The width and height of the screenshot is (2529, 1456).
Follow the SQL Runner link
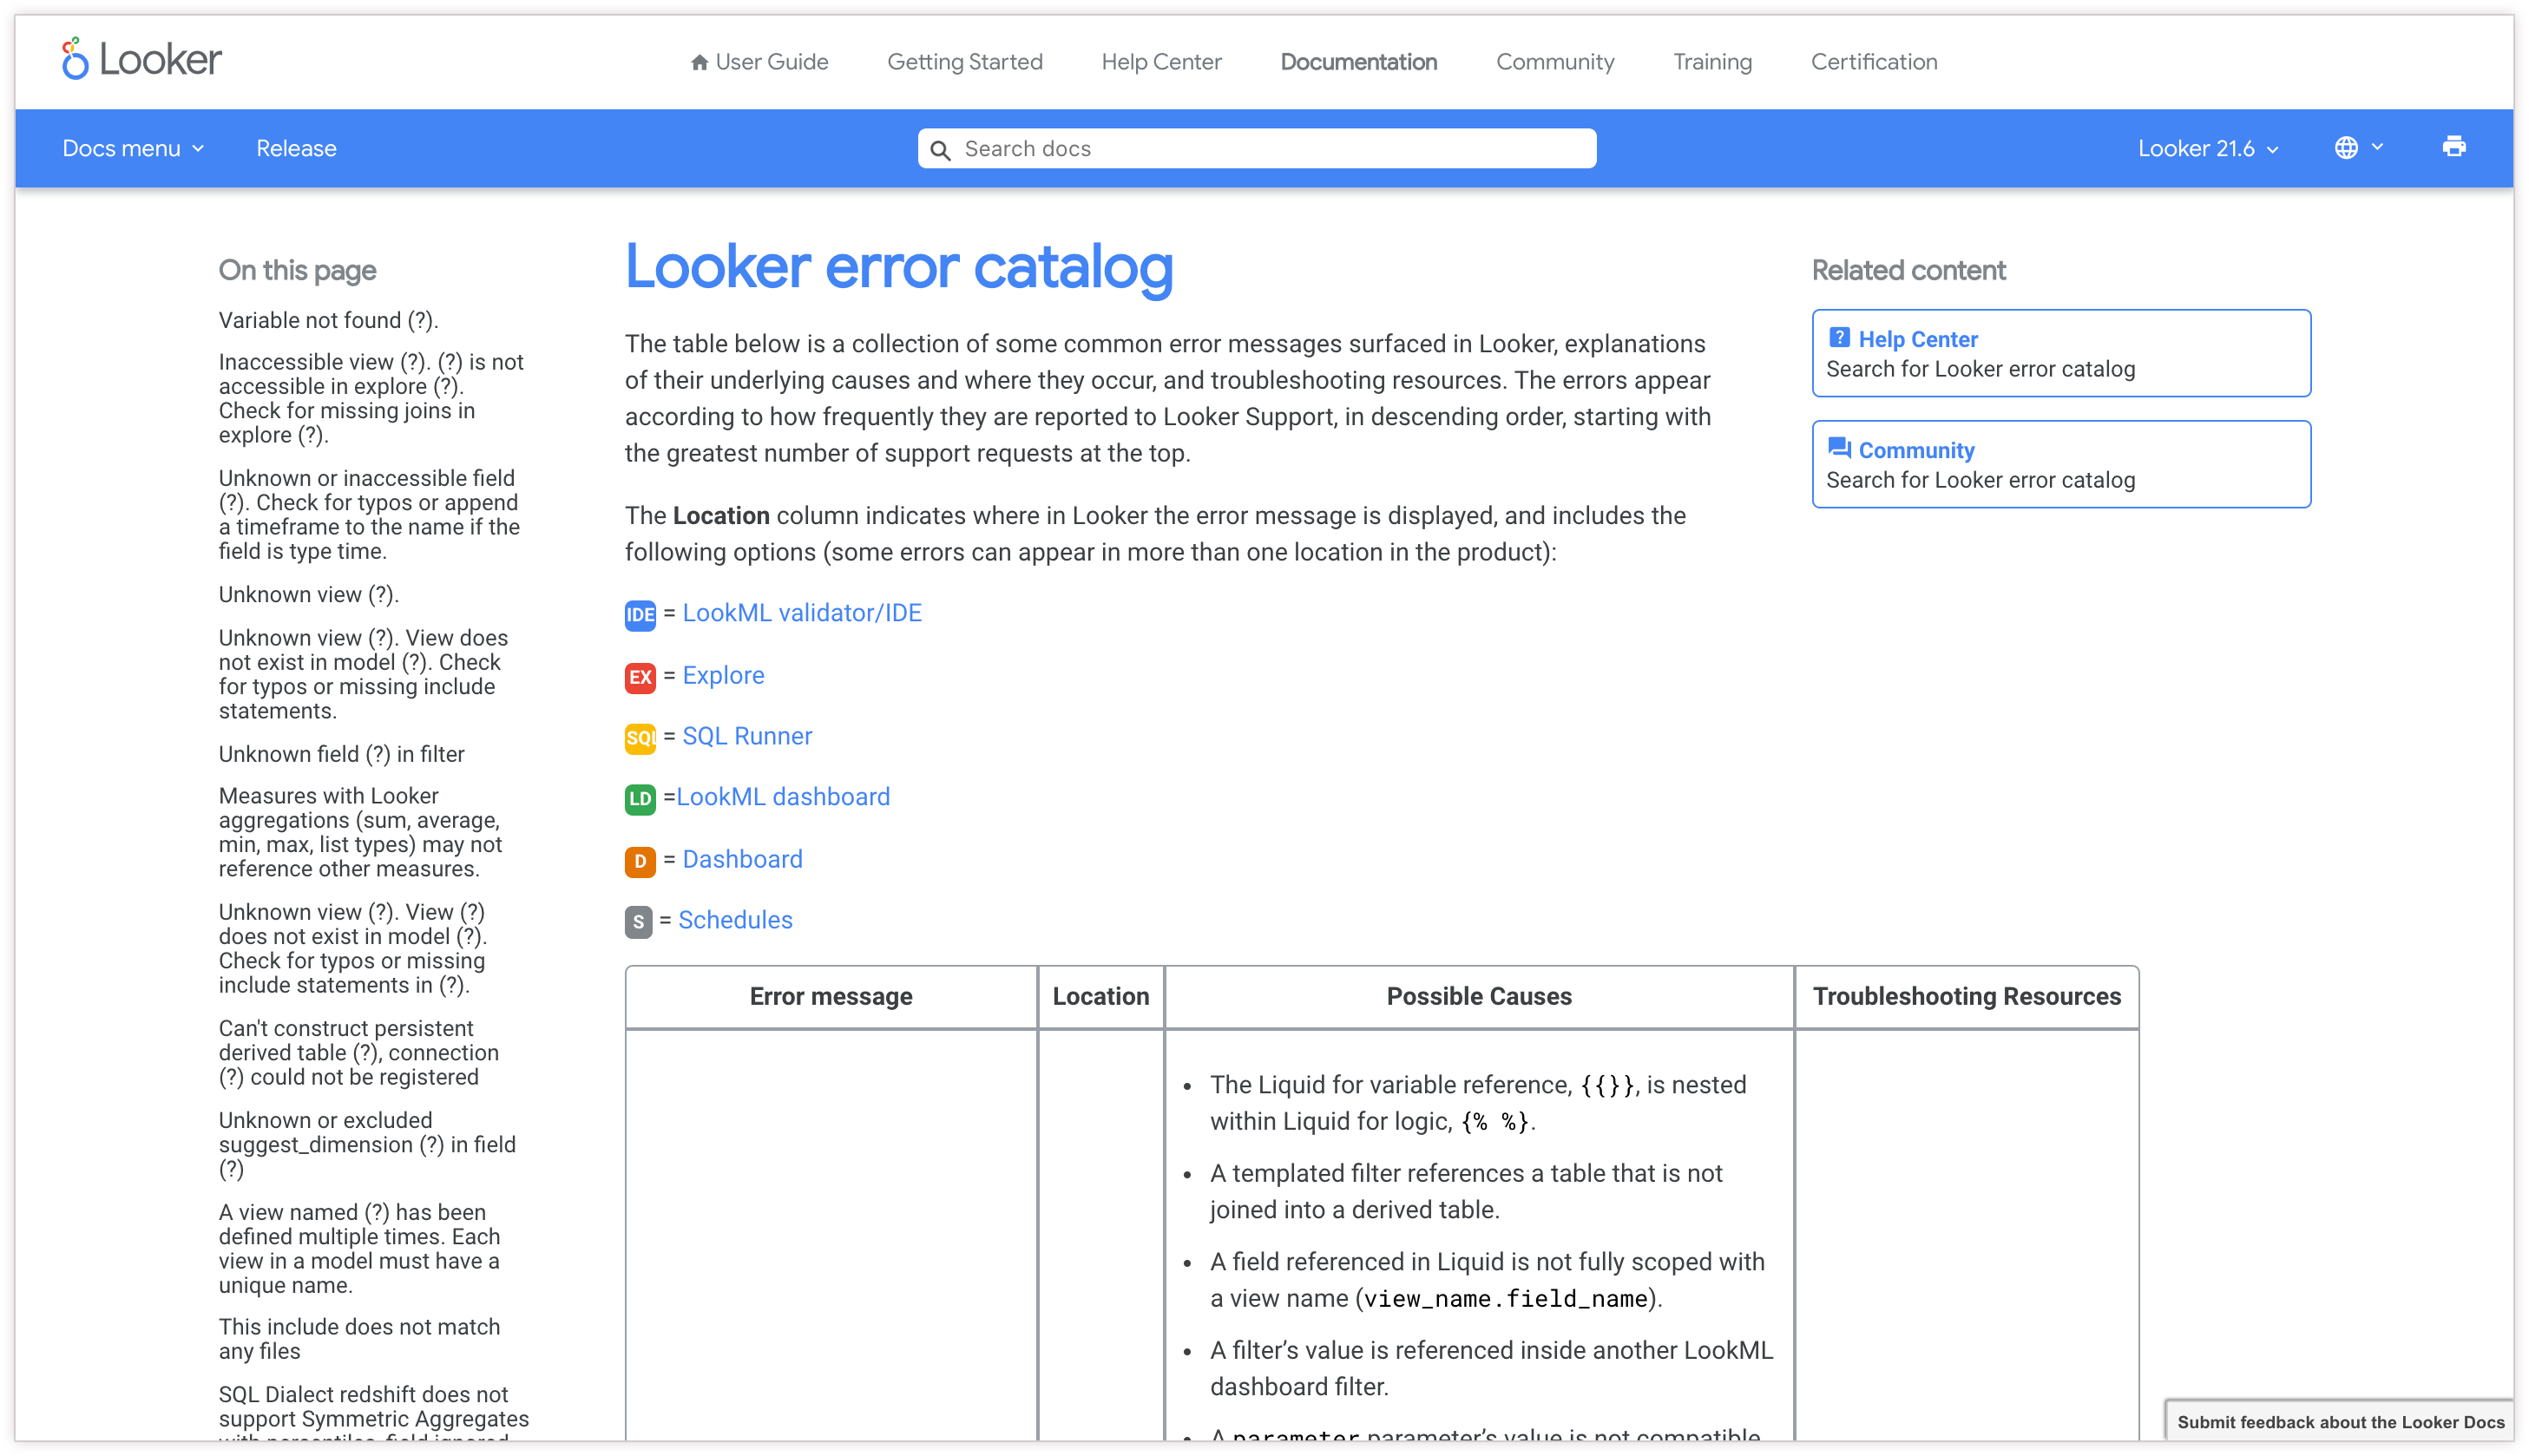coord(746,736)
